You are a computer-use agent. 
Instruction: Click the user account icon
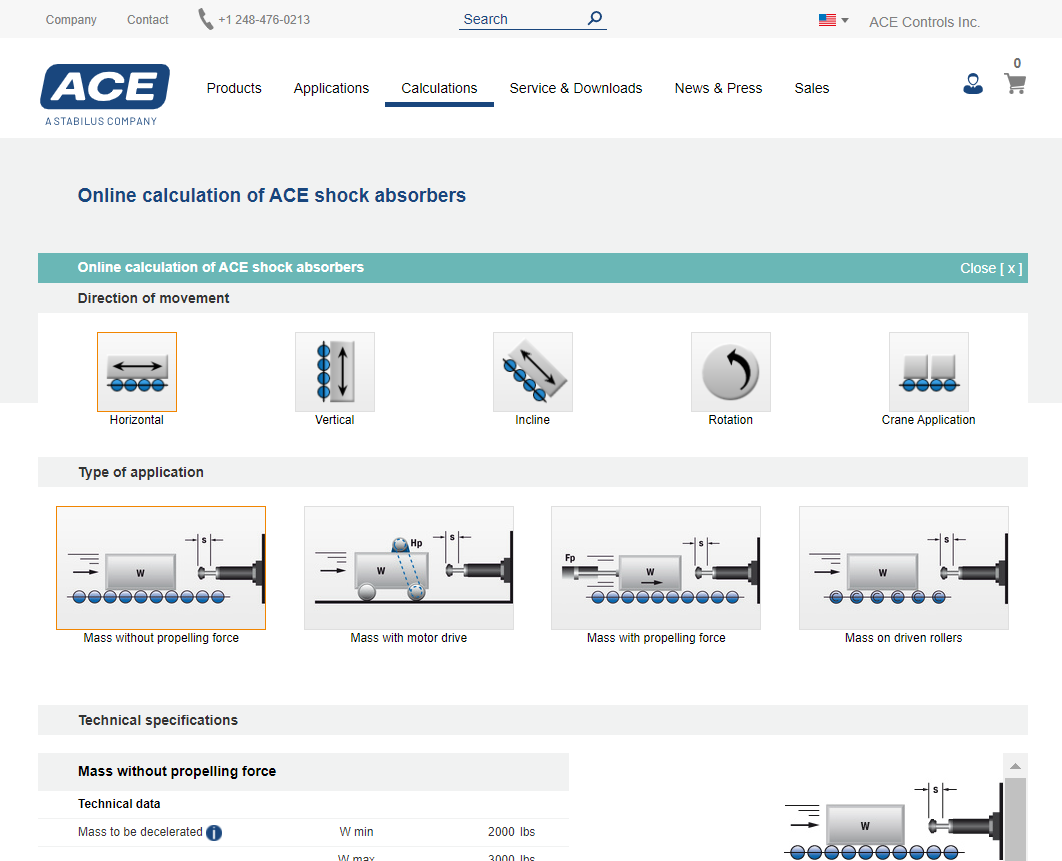pos(973,84)
